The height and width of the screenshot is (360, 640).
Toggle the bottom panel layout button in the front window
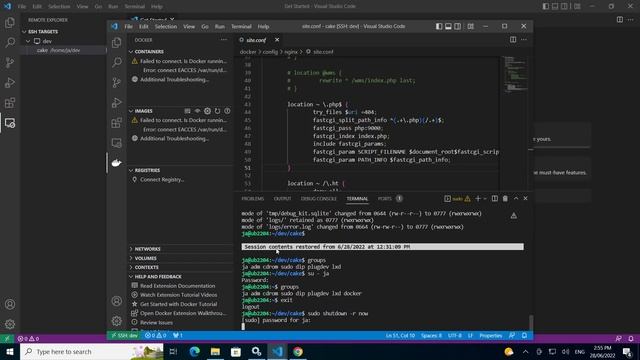448,26
